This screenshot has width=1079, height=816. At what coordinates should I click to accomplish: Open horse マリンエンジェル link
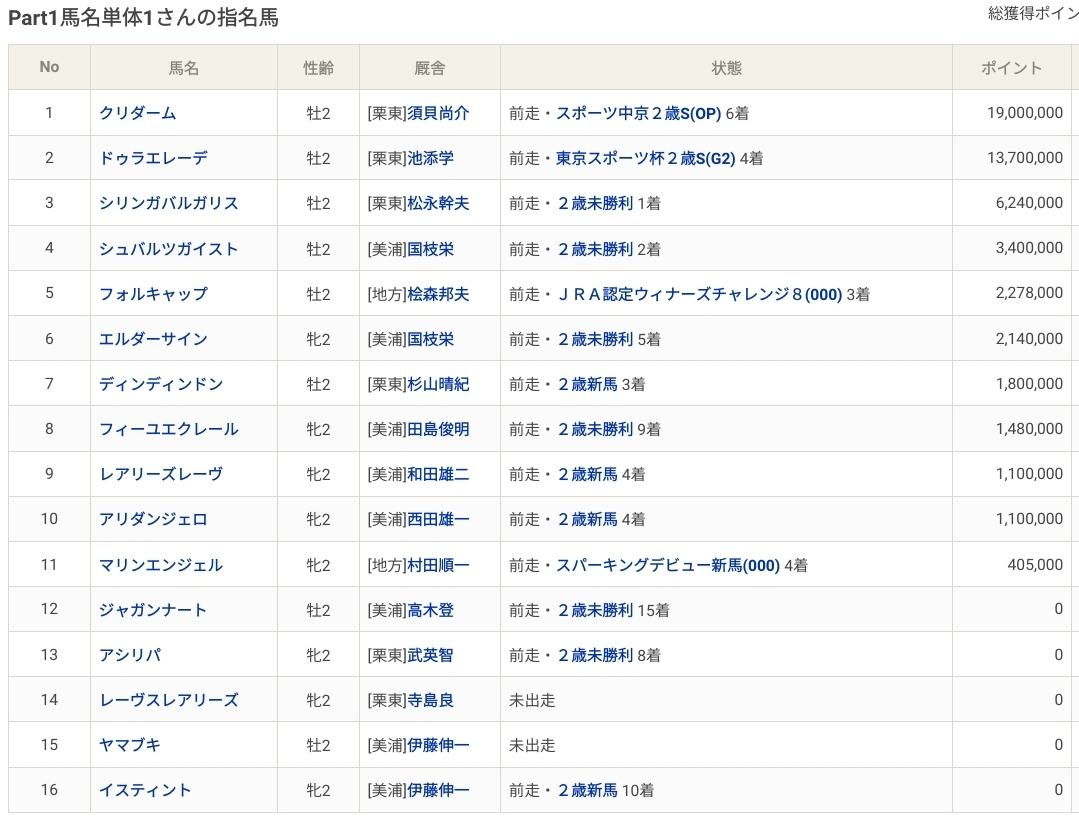(160, 565)
